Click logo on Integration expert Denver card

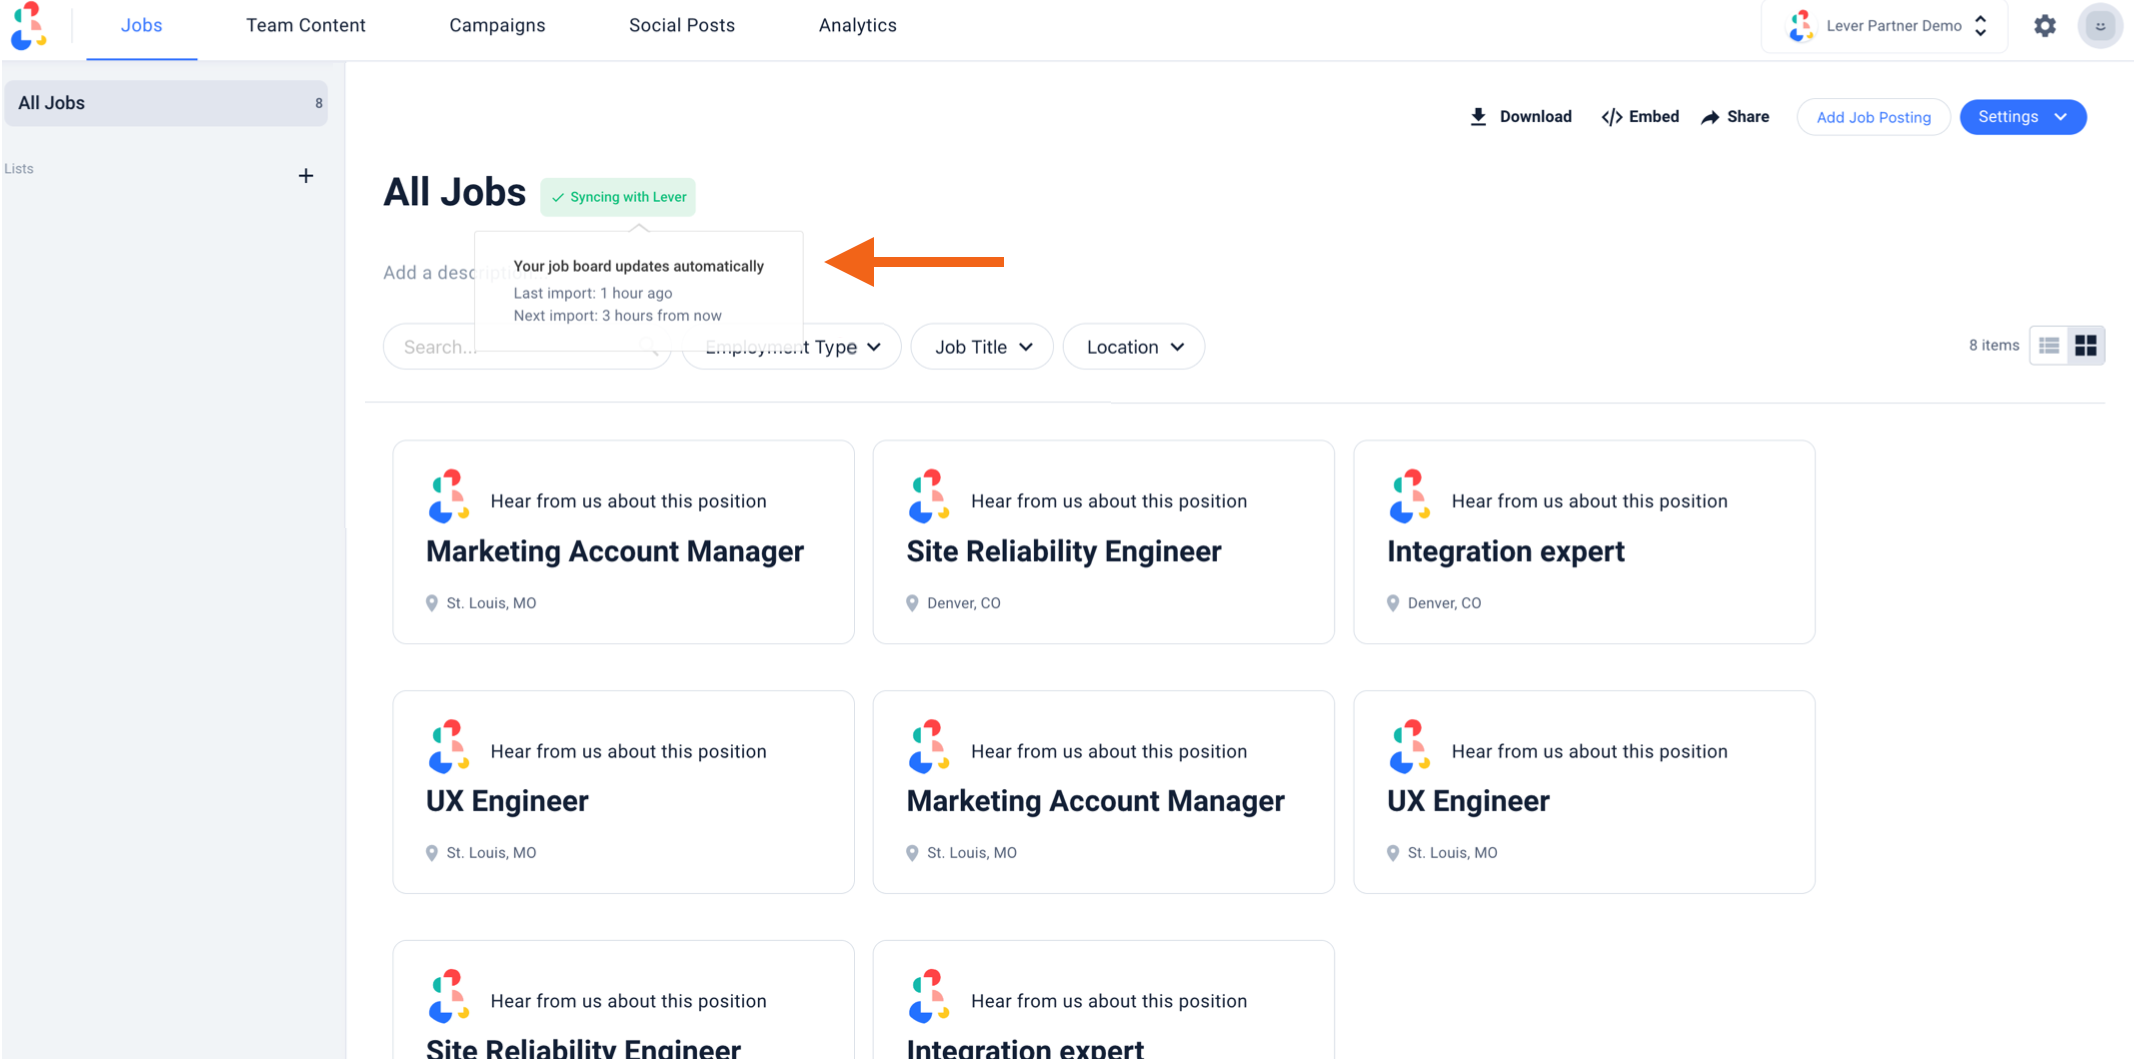[x=1410, y=496]
